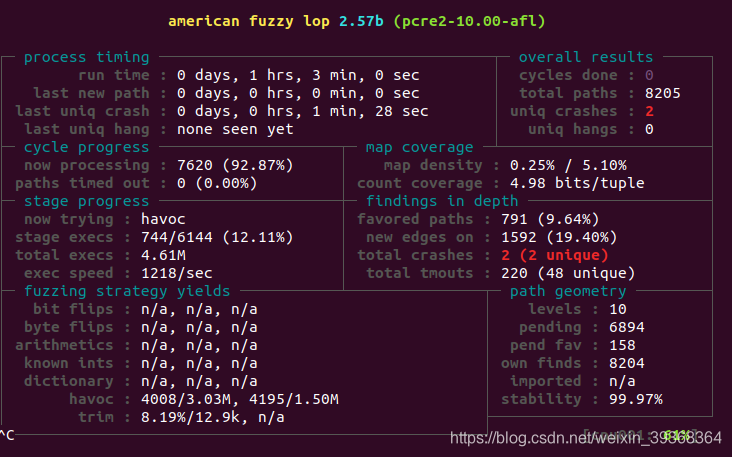Screen dimensions: 732x457
Task: Click paths timed out value '0 (0.00%)'
Action: pos(217,183)
